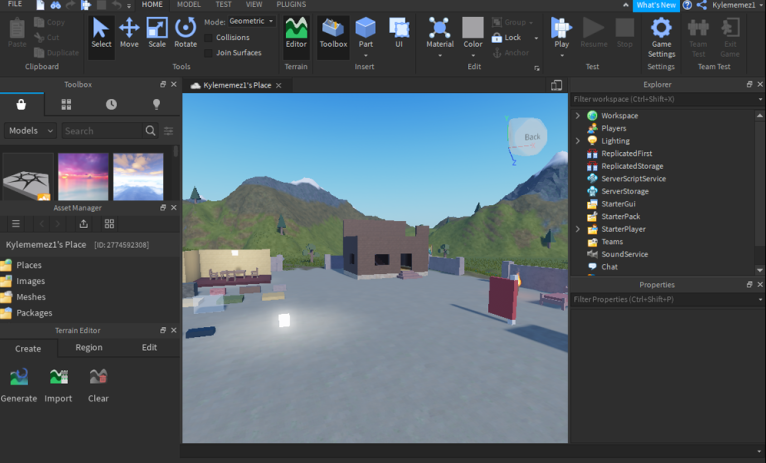Pick the Rotate tool

186,33
